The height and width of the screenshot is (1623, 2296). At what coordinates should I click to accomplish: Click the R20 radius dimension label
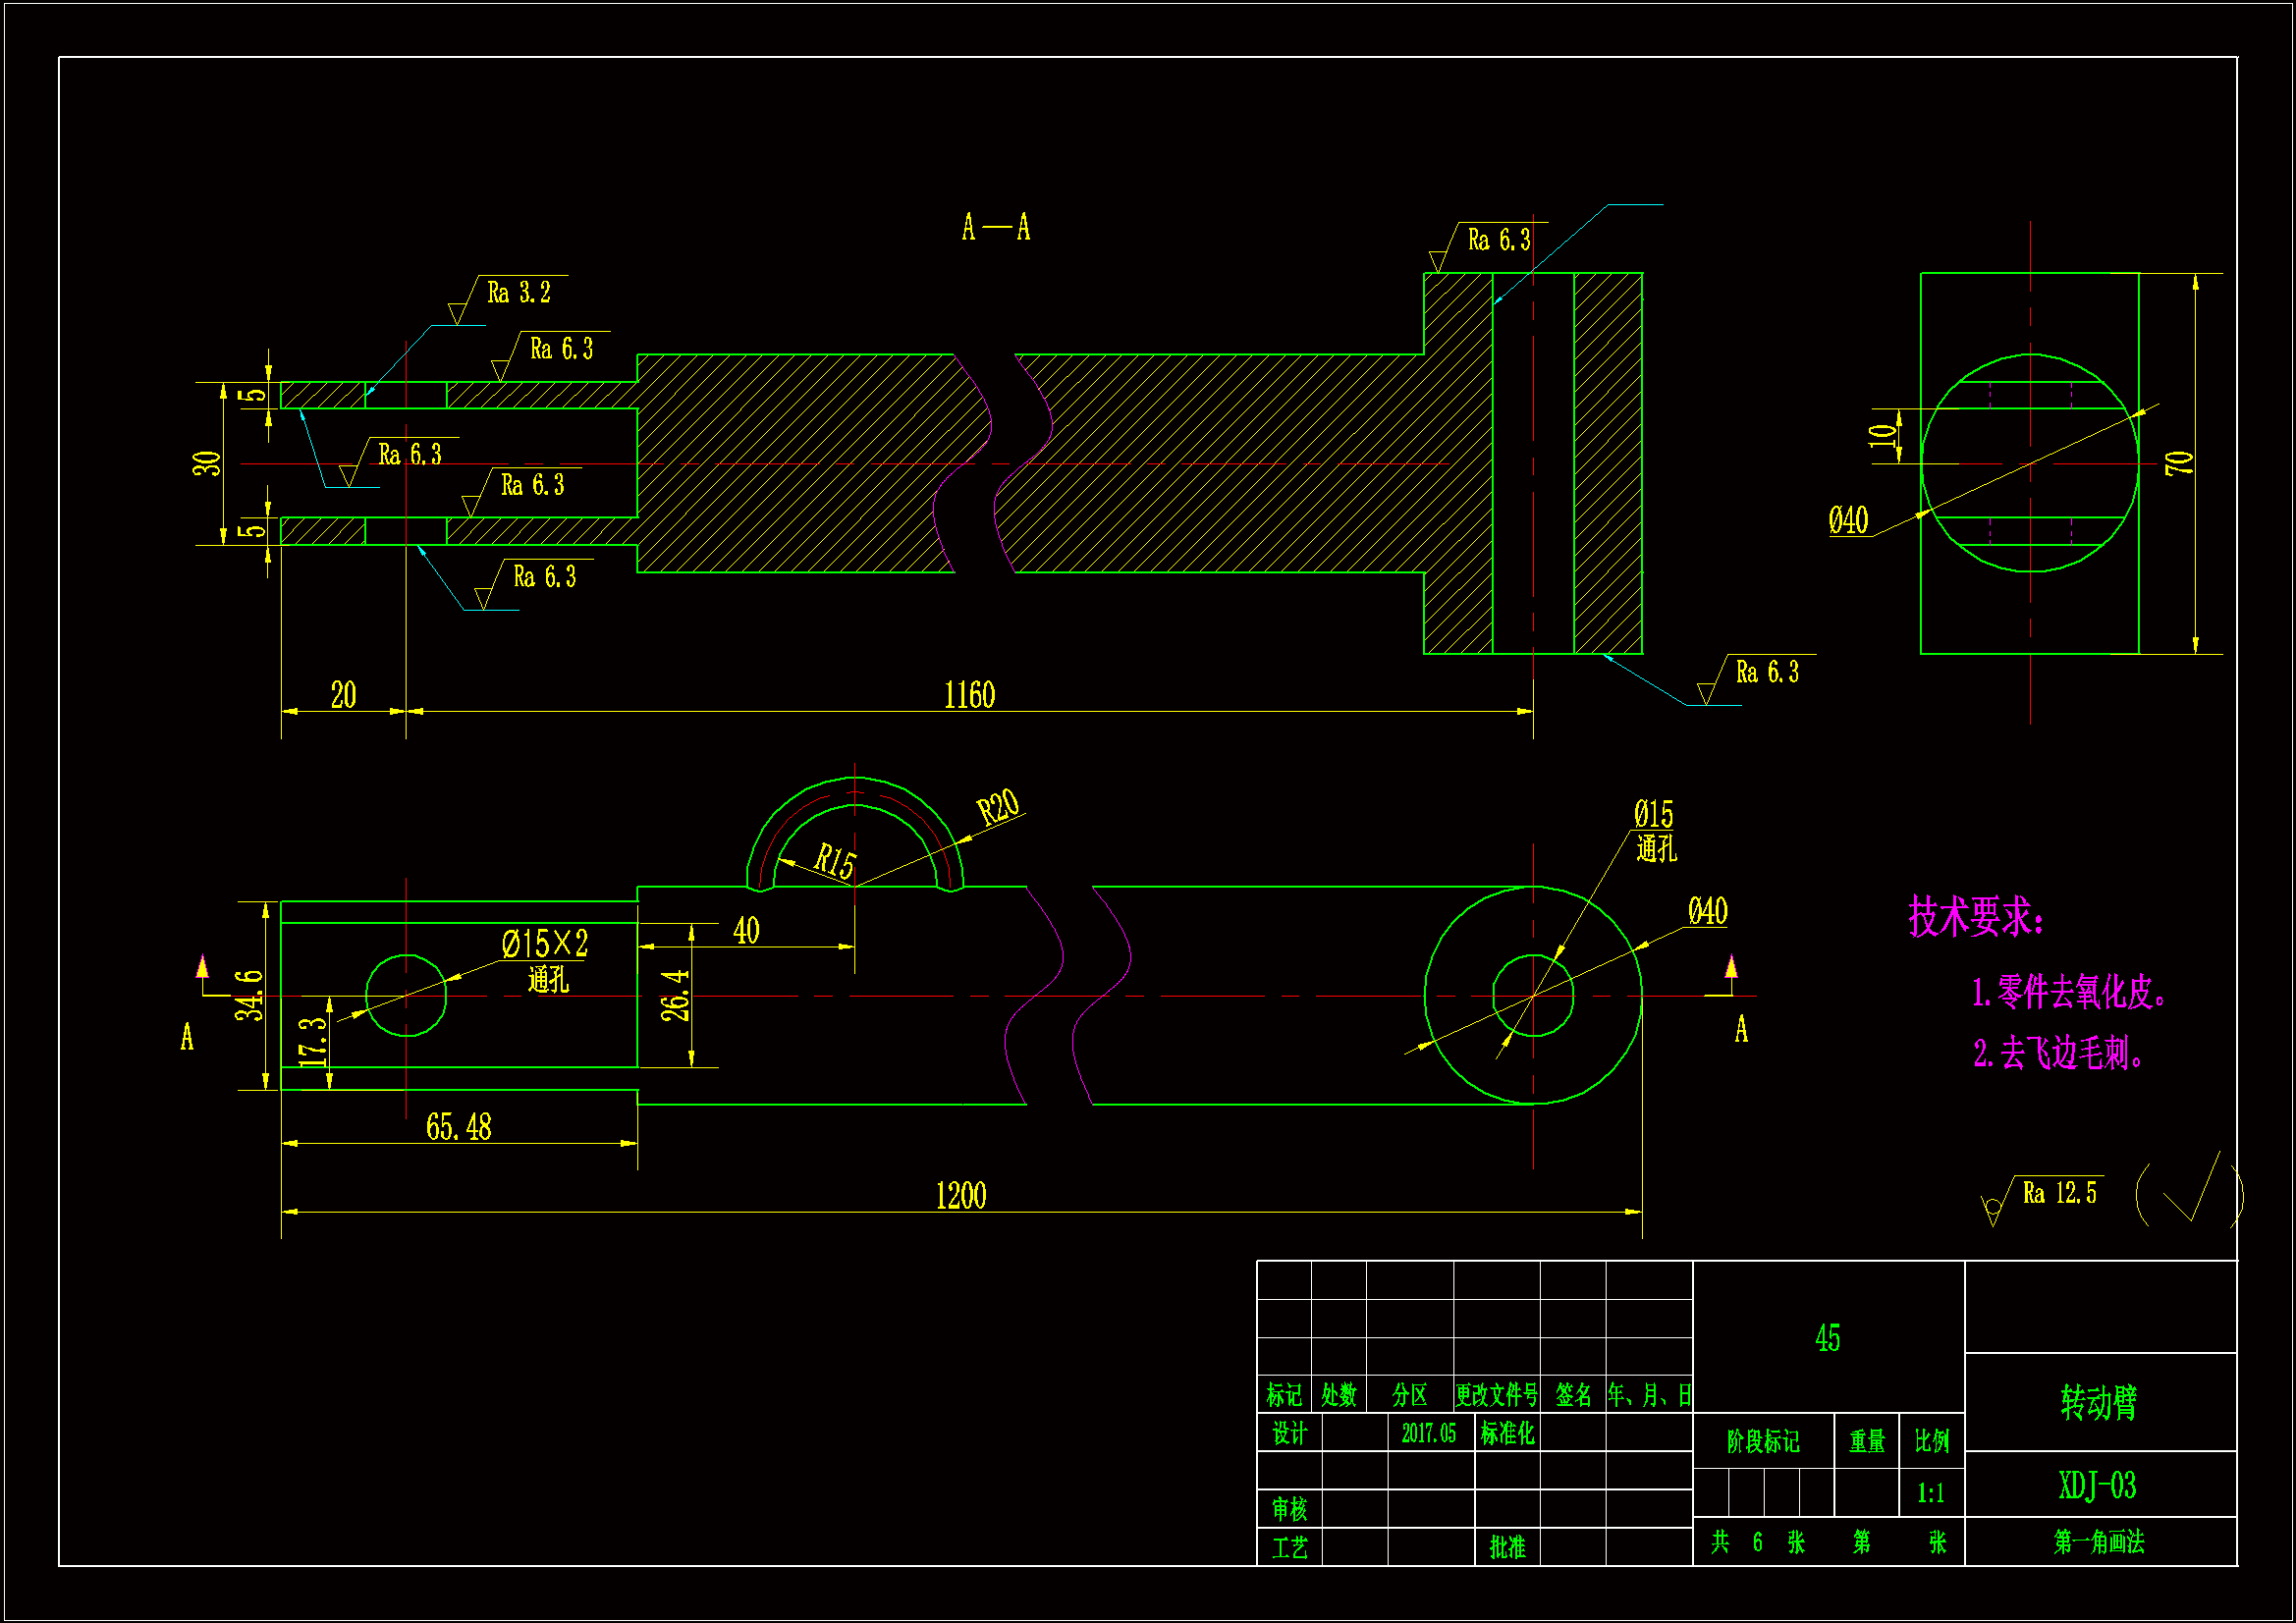(x=998, y=806)
